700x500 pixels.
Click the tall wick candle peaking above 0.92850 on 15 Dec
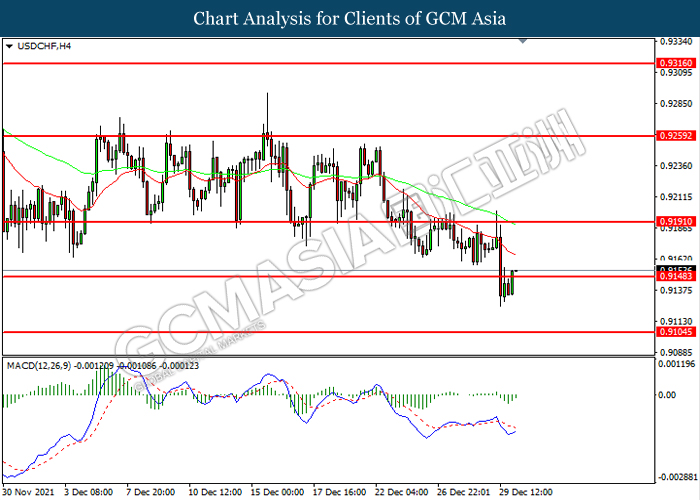pos(267,120)
